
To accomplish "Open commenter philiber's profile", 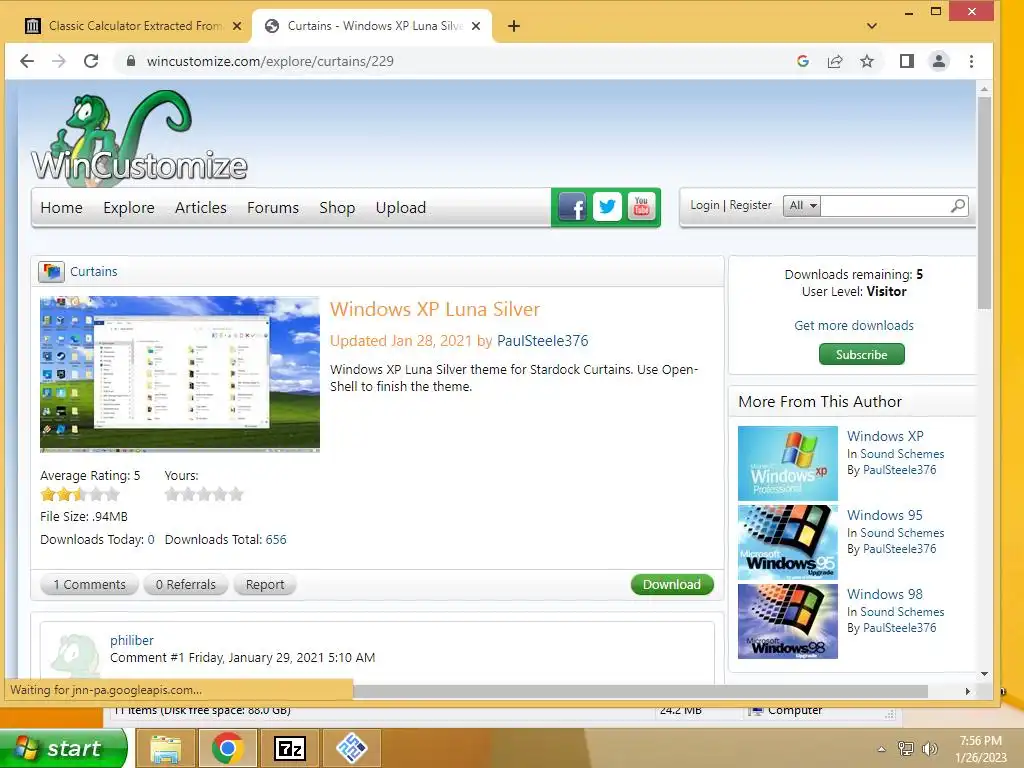I will pos(131,640).
